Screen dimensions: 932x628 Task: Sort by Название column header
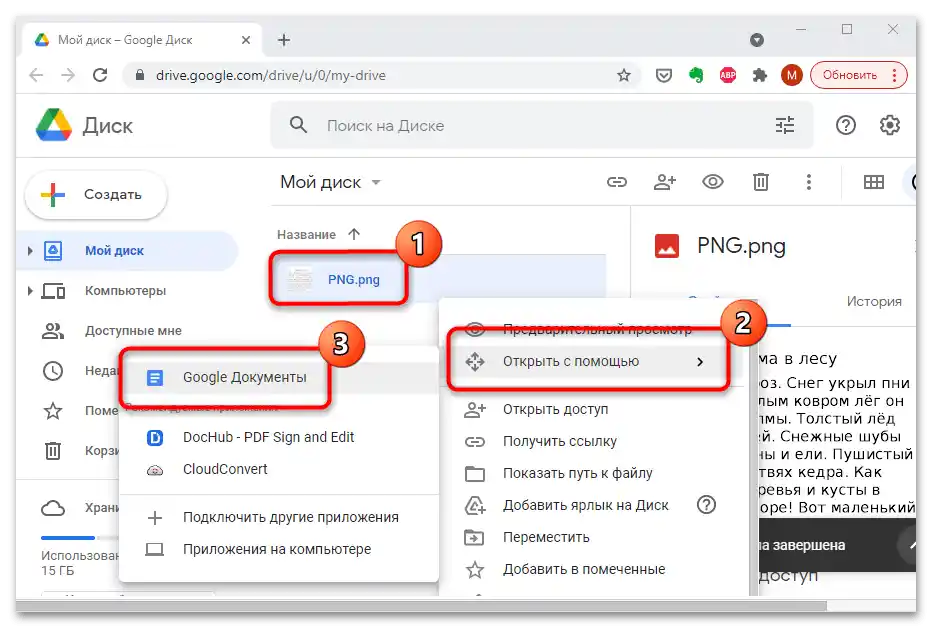306,235
